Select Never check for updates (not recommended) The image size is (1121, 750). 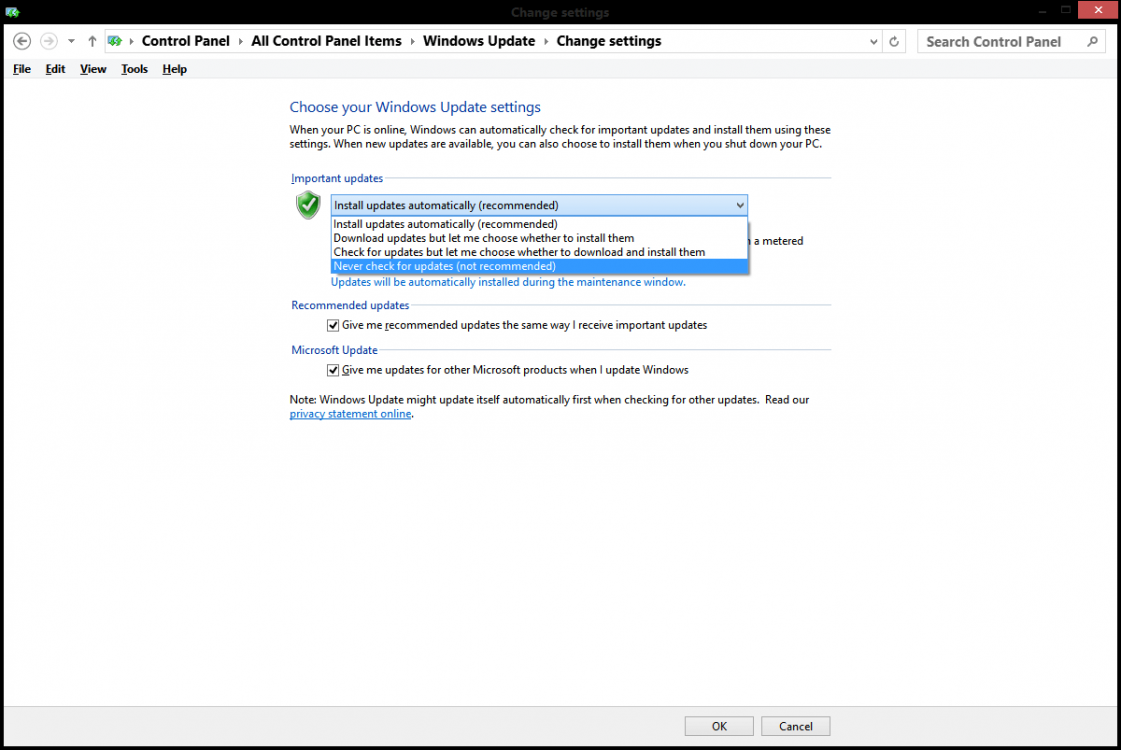(x=539, y=266)
